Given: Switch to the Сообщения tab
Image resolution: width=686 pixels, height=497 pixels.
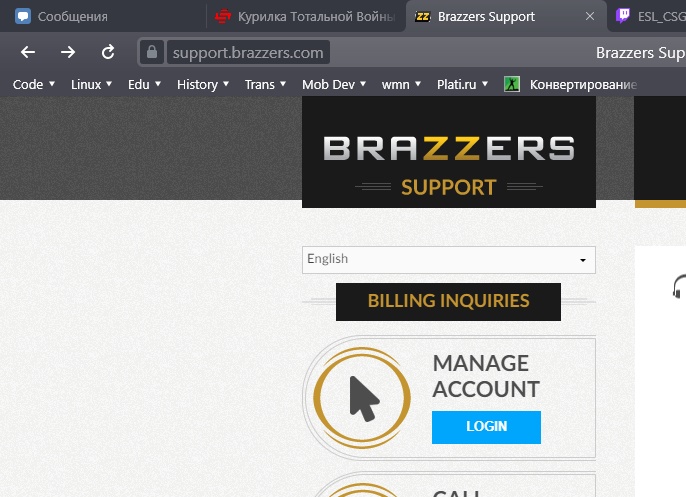Looking at the screenshot, I should coord(103,17).
